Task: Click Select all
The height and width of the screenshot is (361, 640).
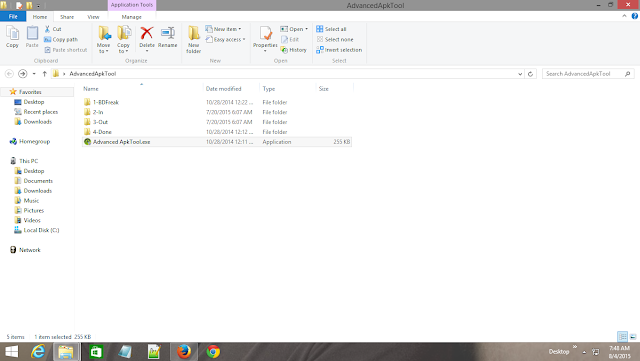Action: click(331, 29)
